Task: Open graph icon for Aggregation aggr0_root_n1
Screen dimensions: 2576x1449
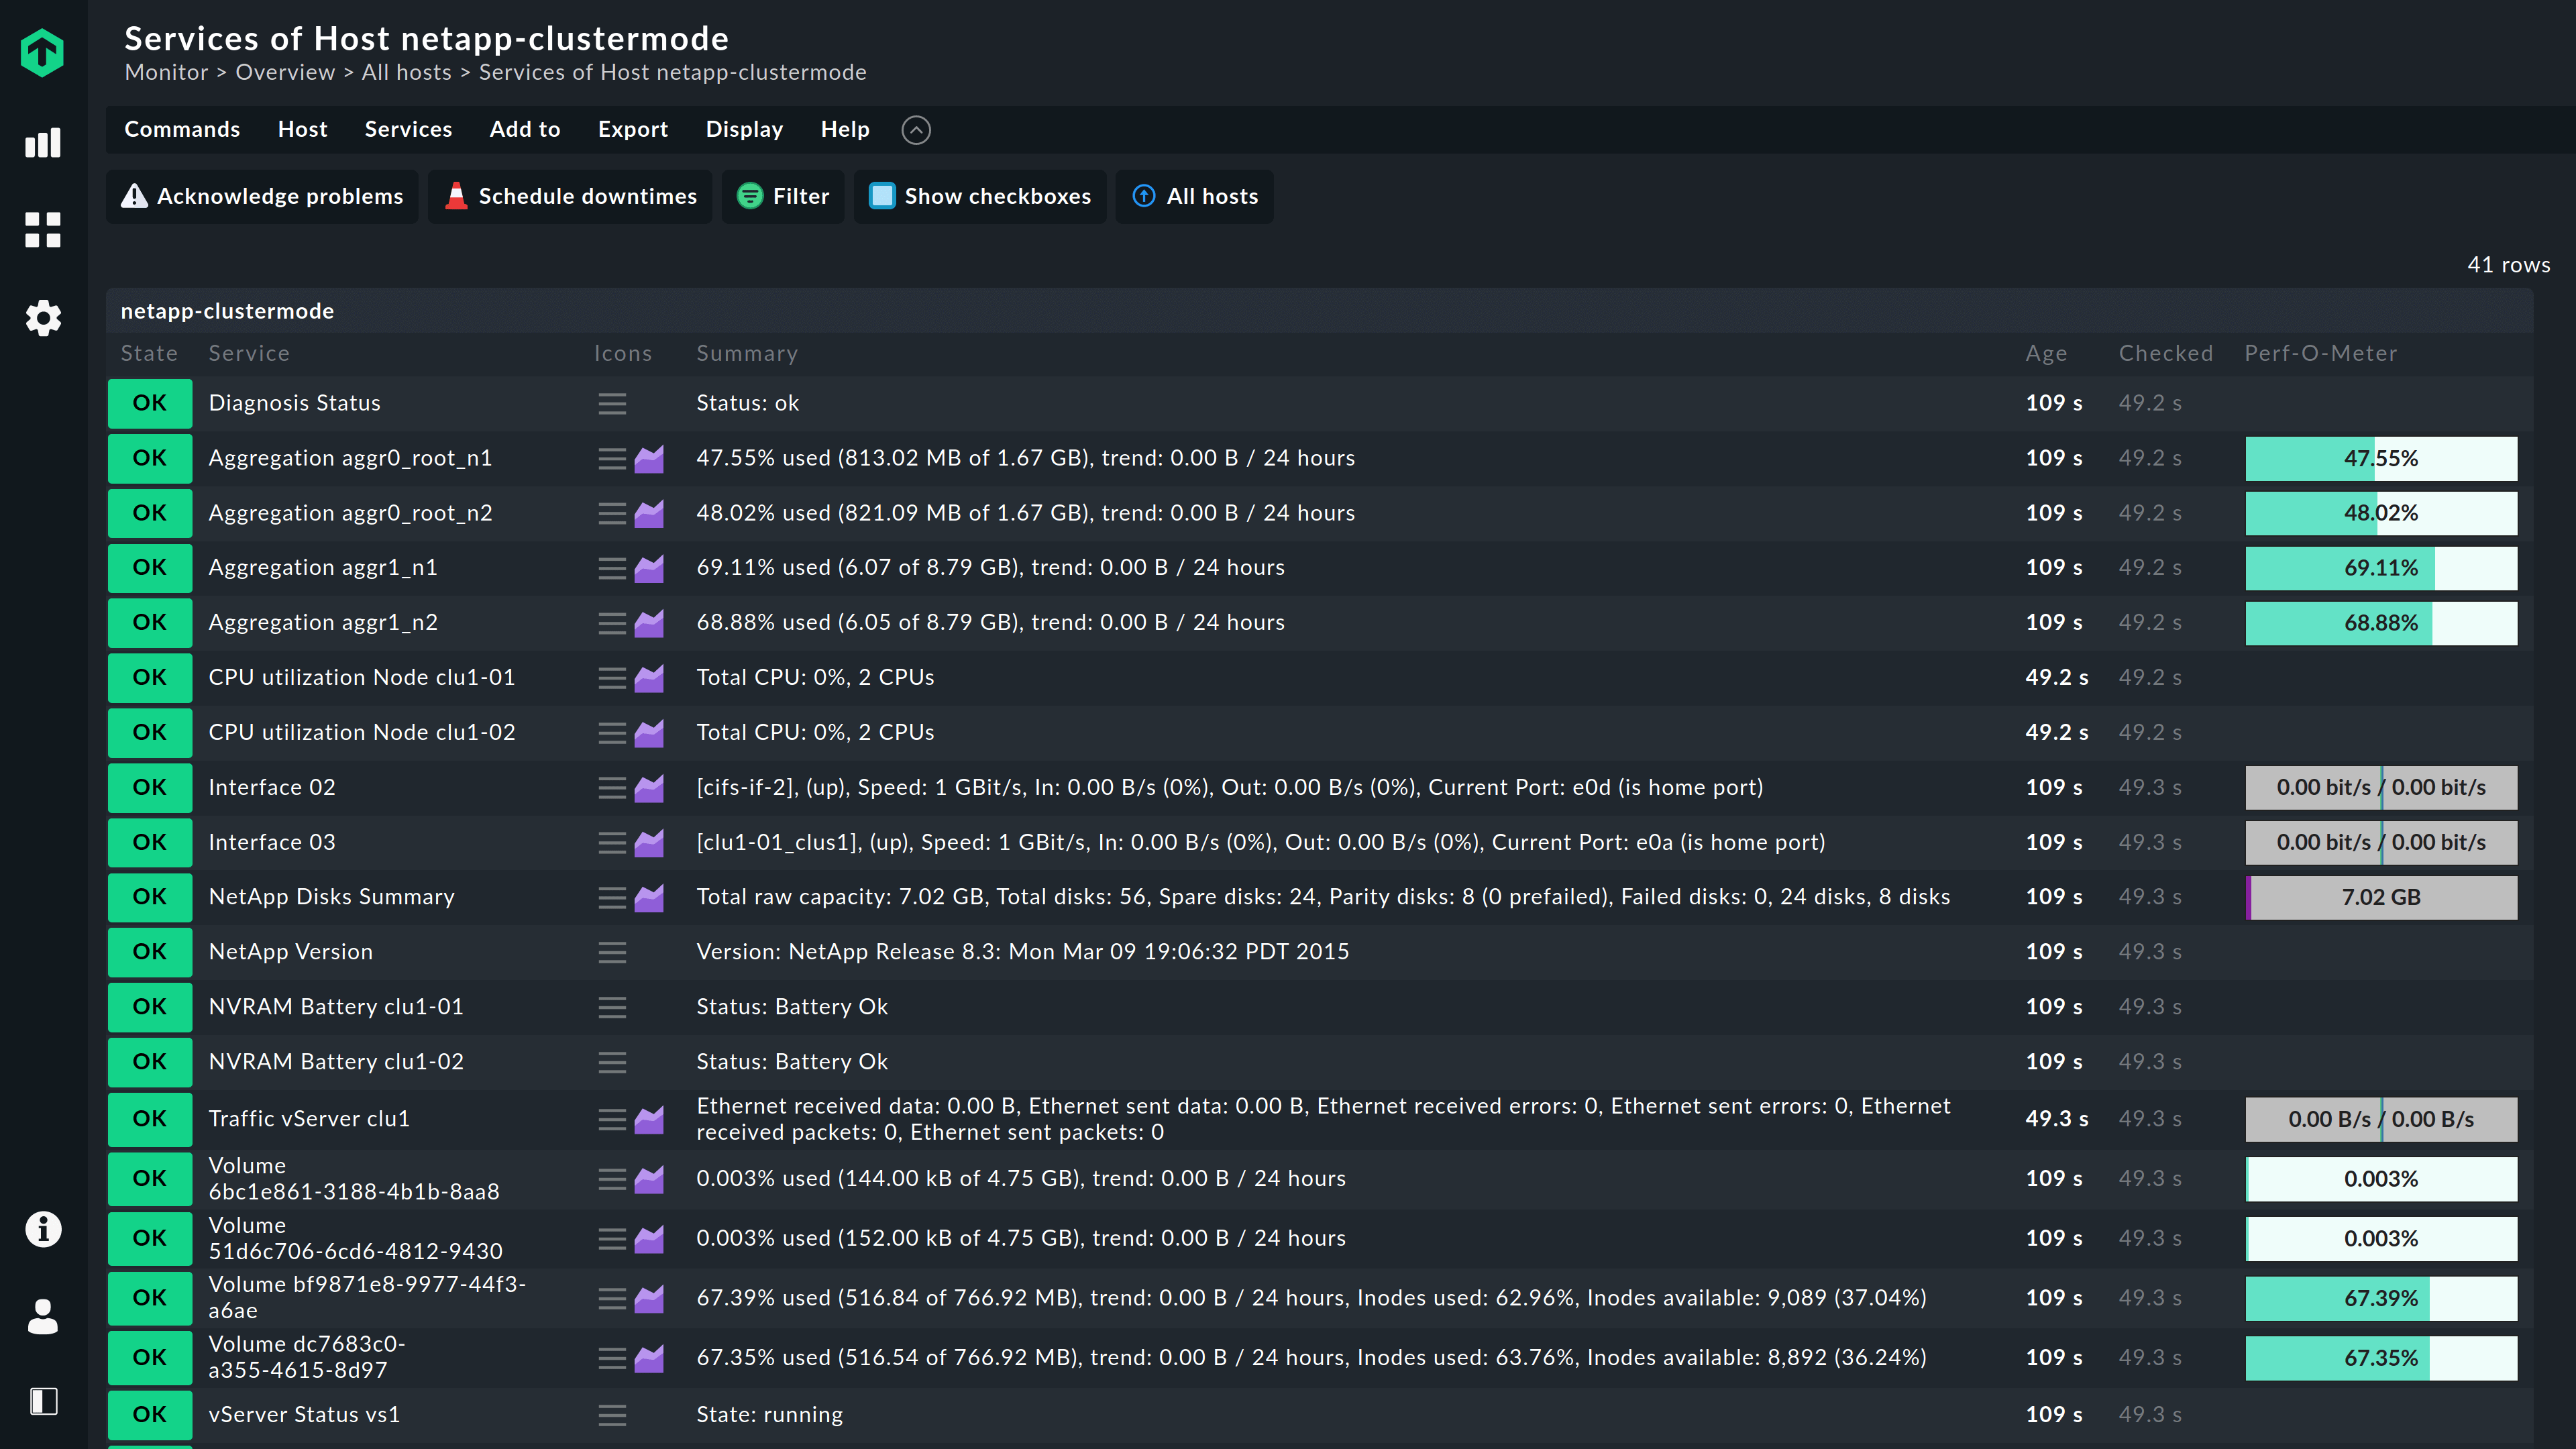Action: [649, 458]
